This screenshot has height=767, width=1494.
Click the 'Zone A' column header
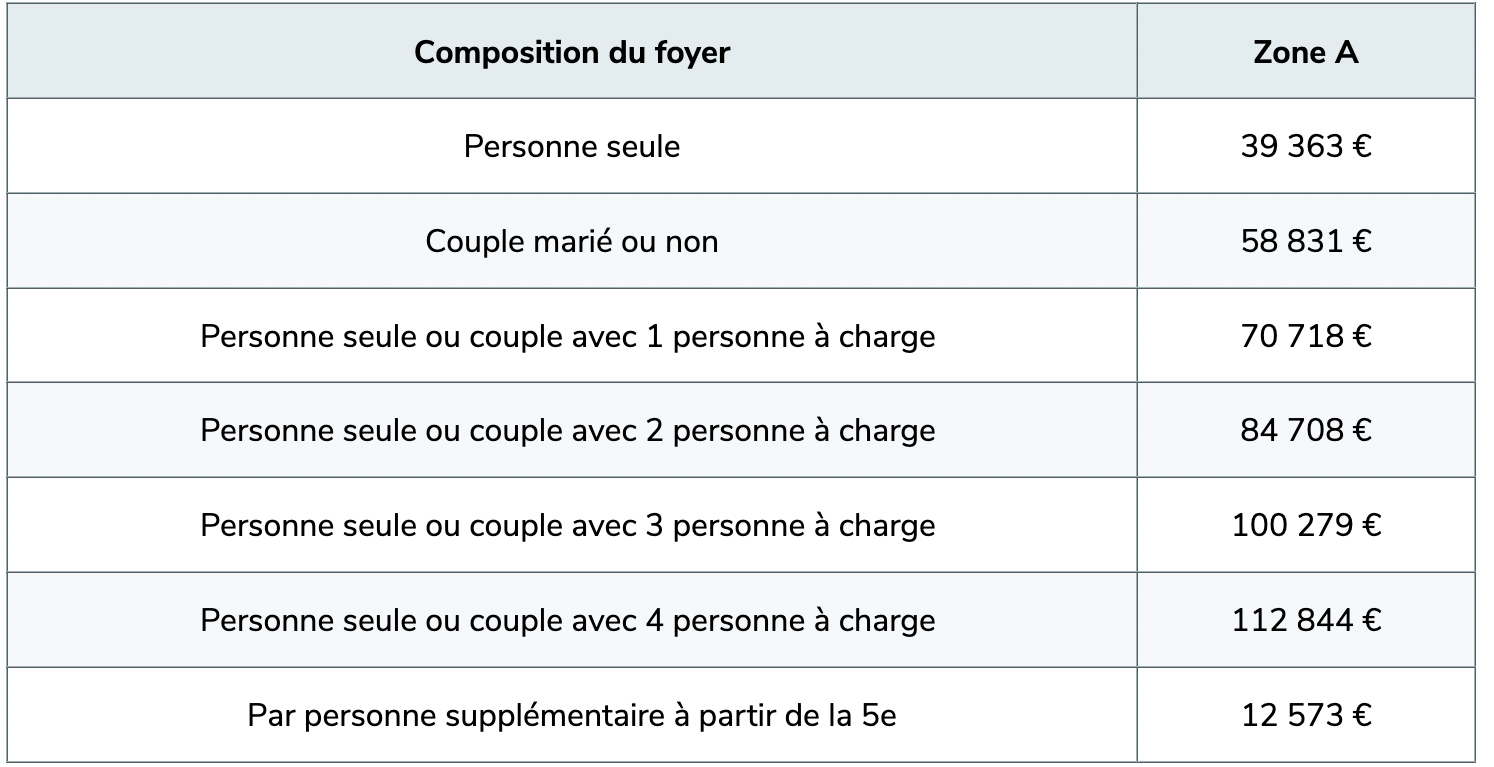(x=1305, y=52)
